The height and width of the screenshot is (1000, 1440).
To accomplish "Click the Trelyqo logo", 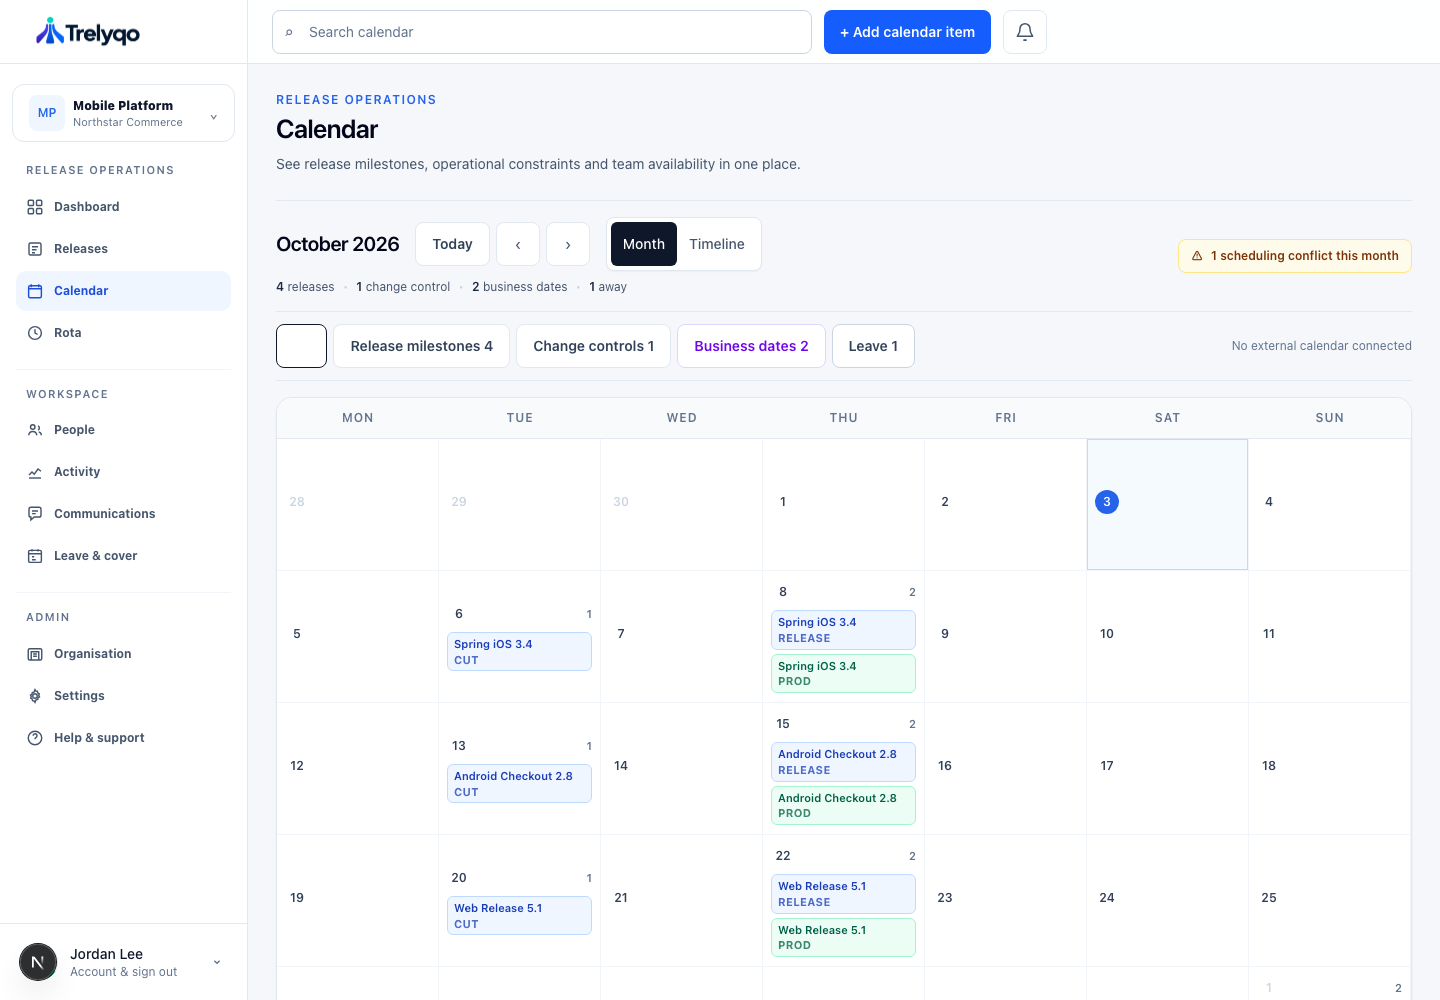I will pos(88,32).
